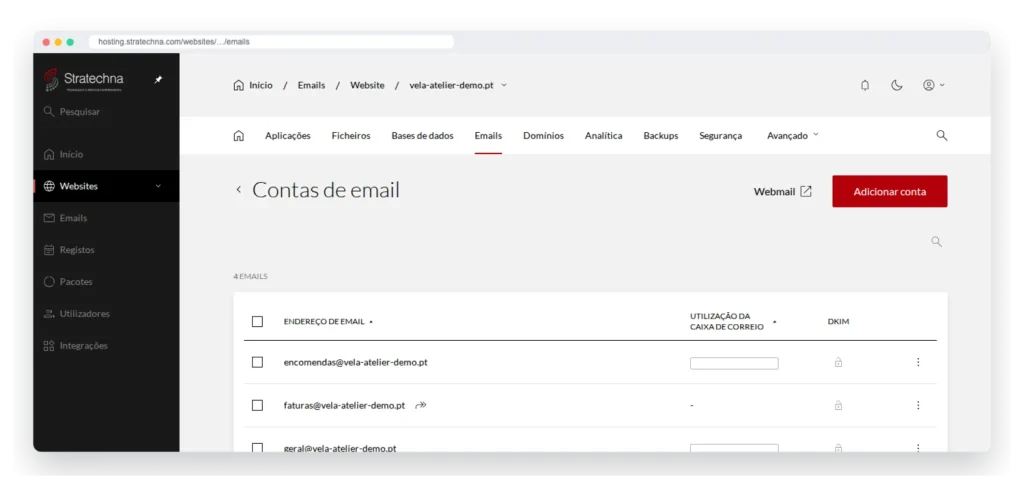Click the encomendas mailbox usage bar
Image resolution: width=1024 pixels, height=489 pixels.
point(734,364)
